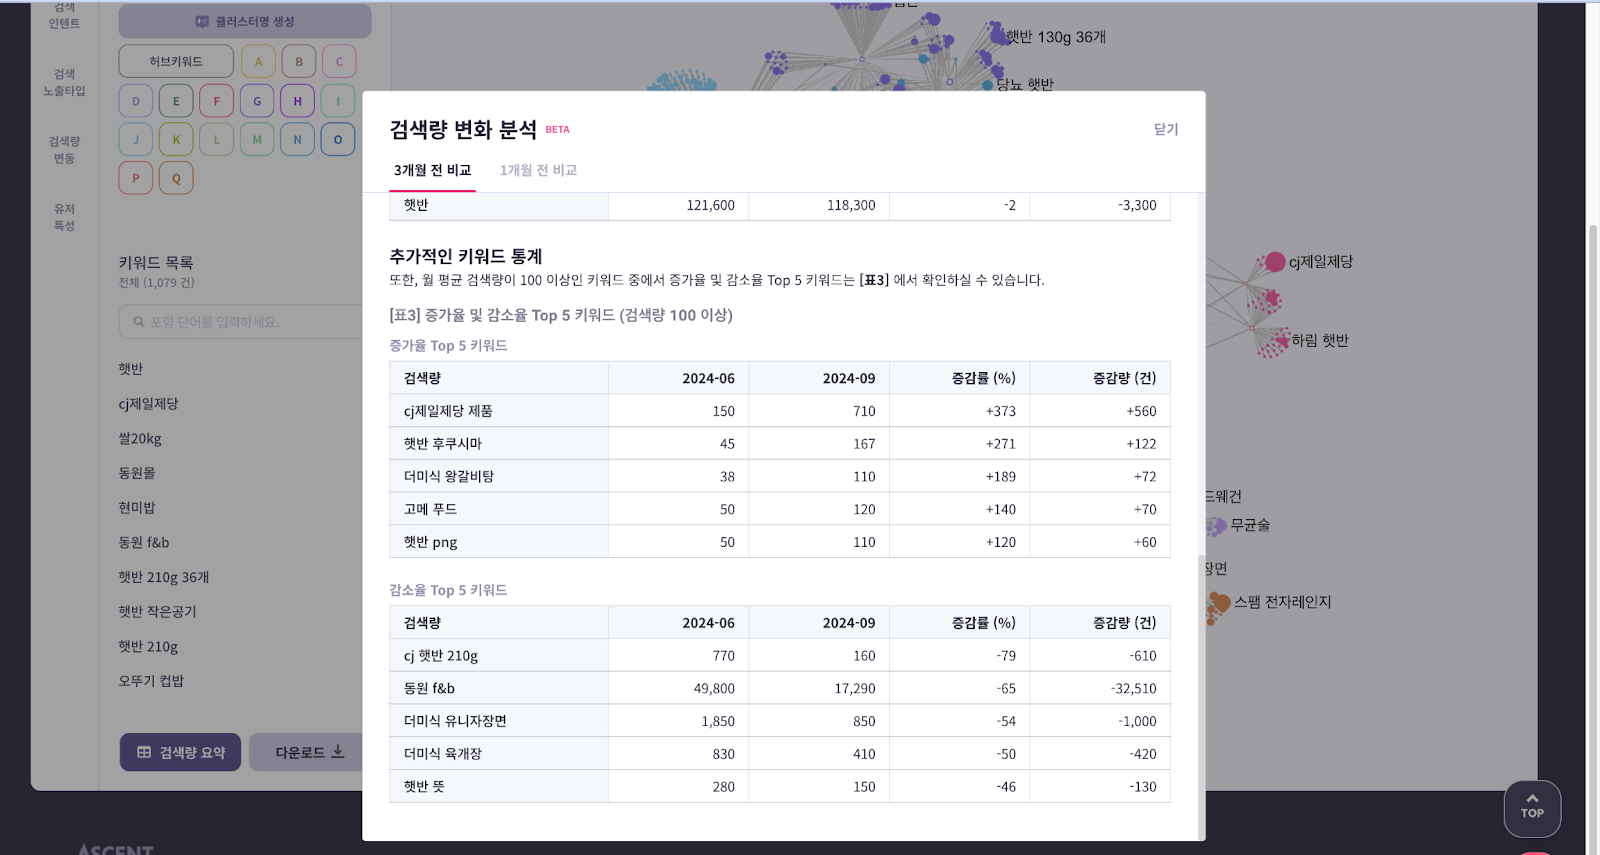Click the cj 햇반 210g table row
Image resolution: width=1600 pixels, height=855 pixels.
coord(779,655)
